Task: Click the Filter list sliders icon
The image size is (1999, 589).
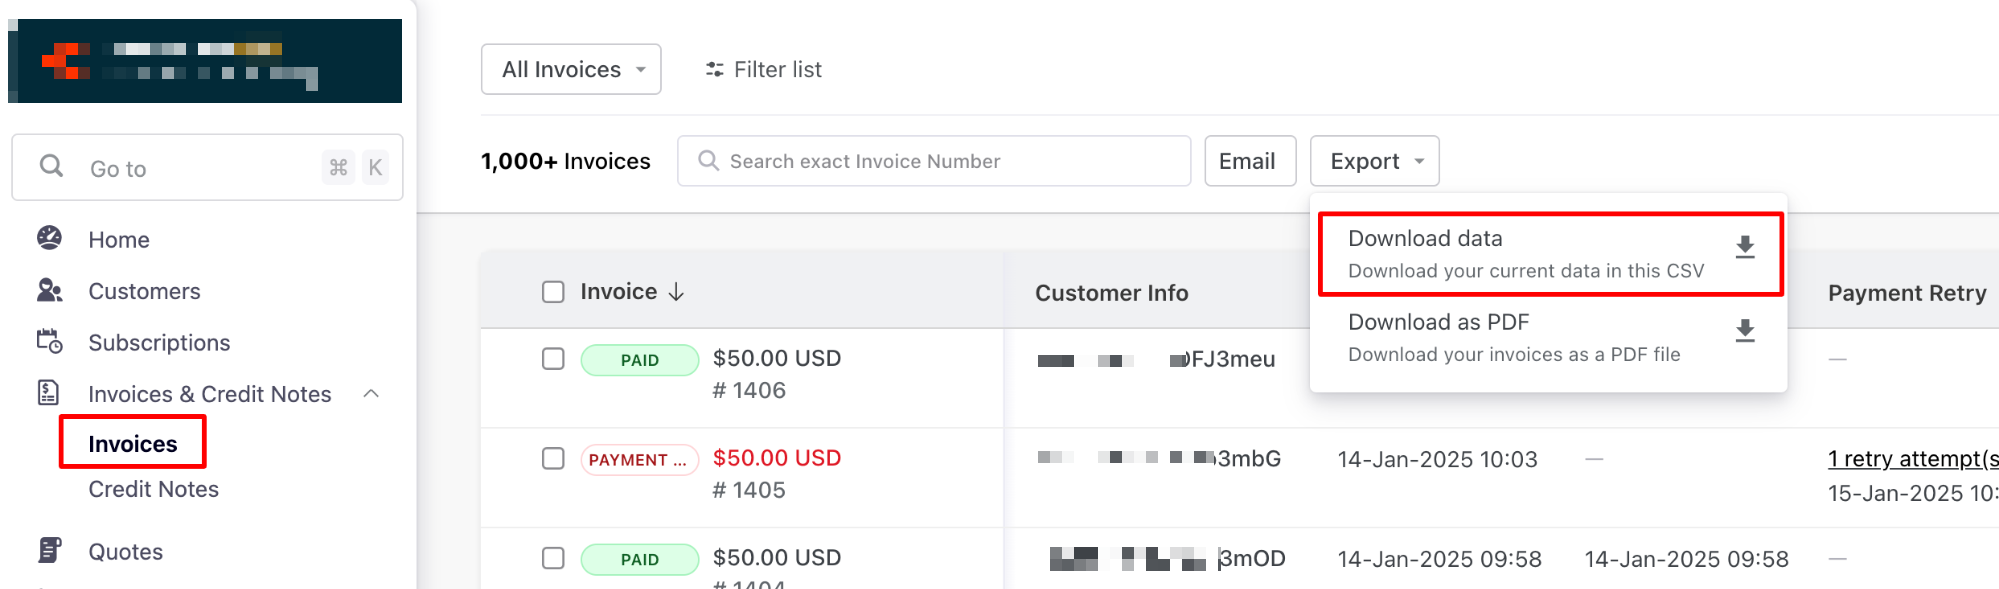Action: point(714,69)
